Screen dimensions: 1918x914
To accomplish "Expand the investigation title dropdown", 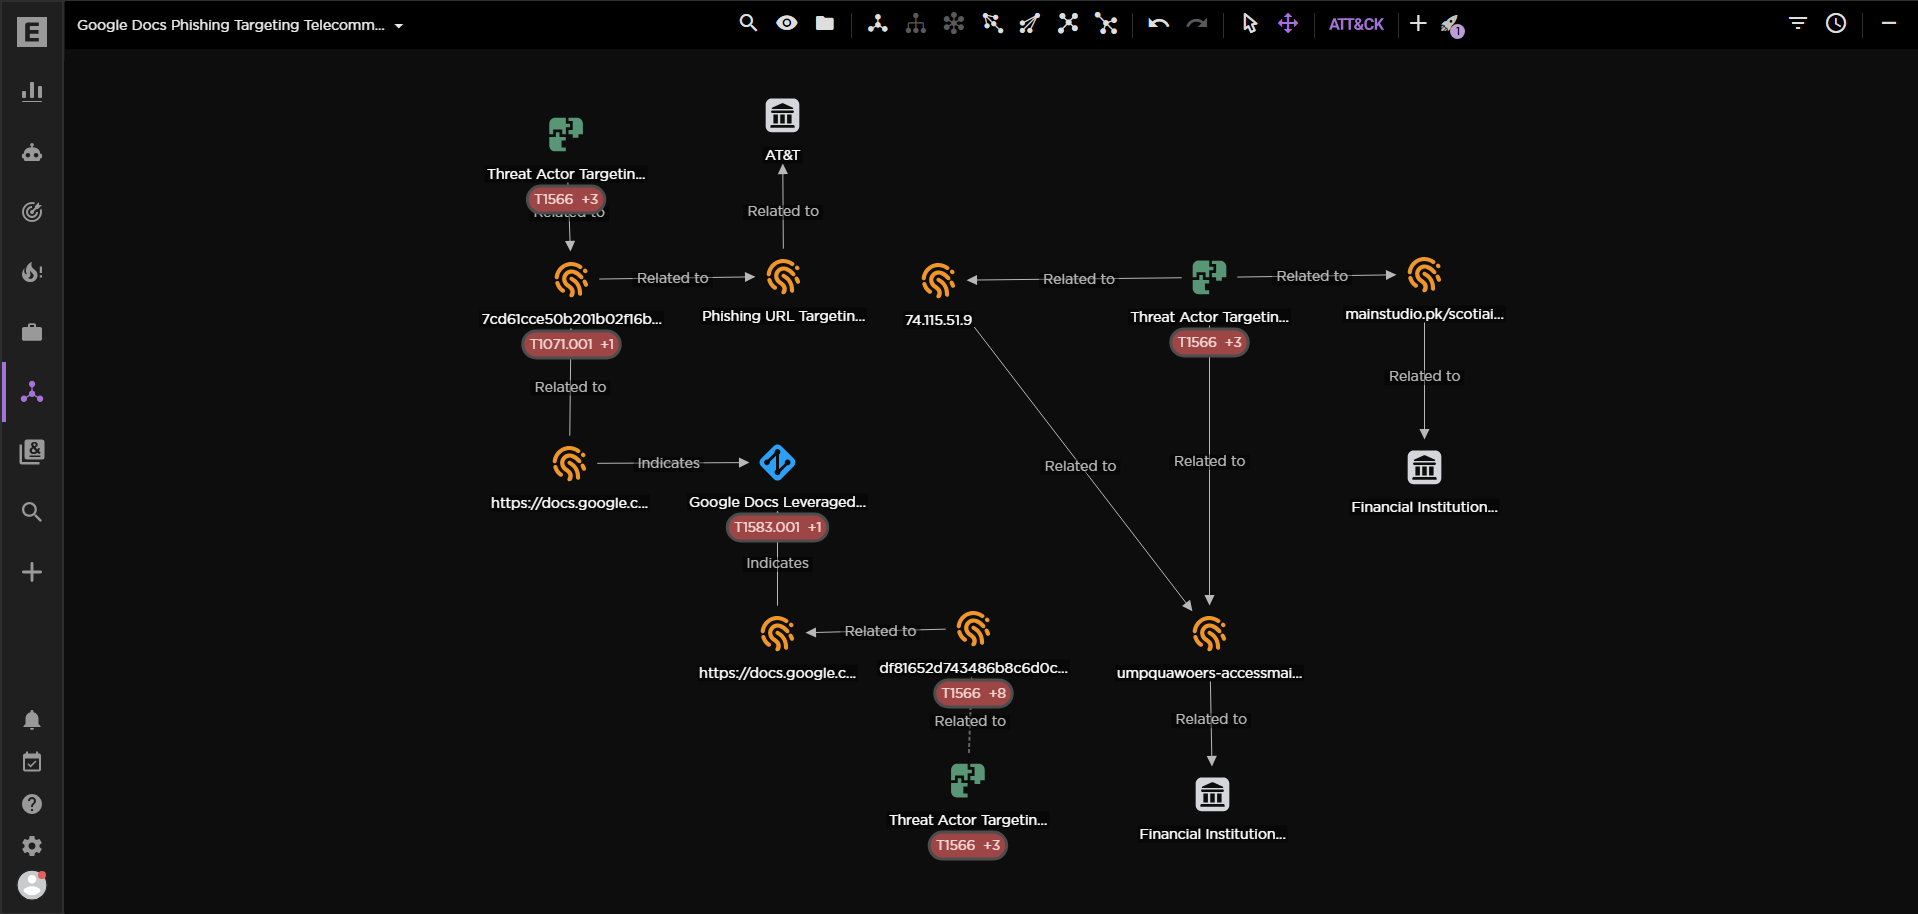I will pos(399,26).
